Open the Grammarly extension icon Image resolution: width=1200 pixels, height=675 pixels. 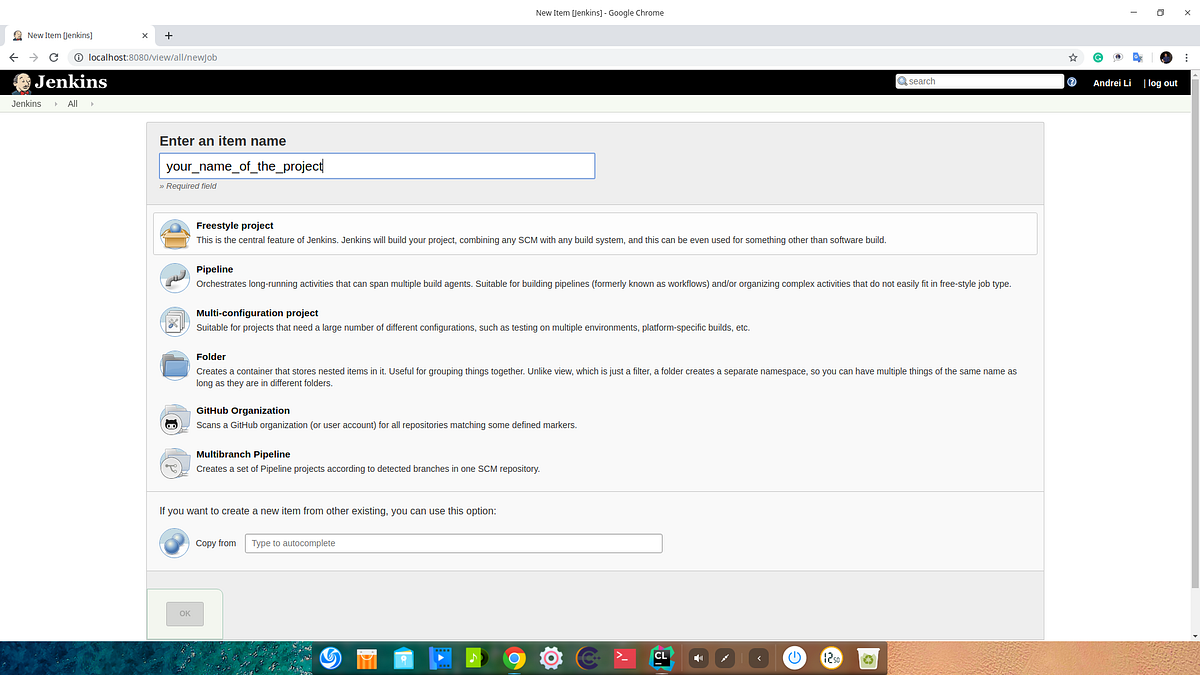pos(1098,57)
